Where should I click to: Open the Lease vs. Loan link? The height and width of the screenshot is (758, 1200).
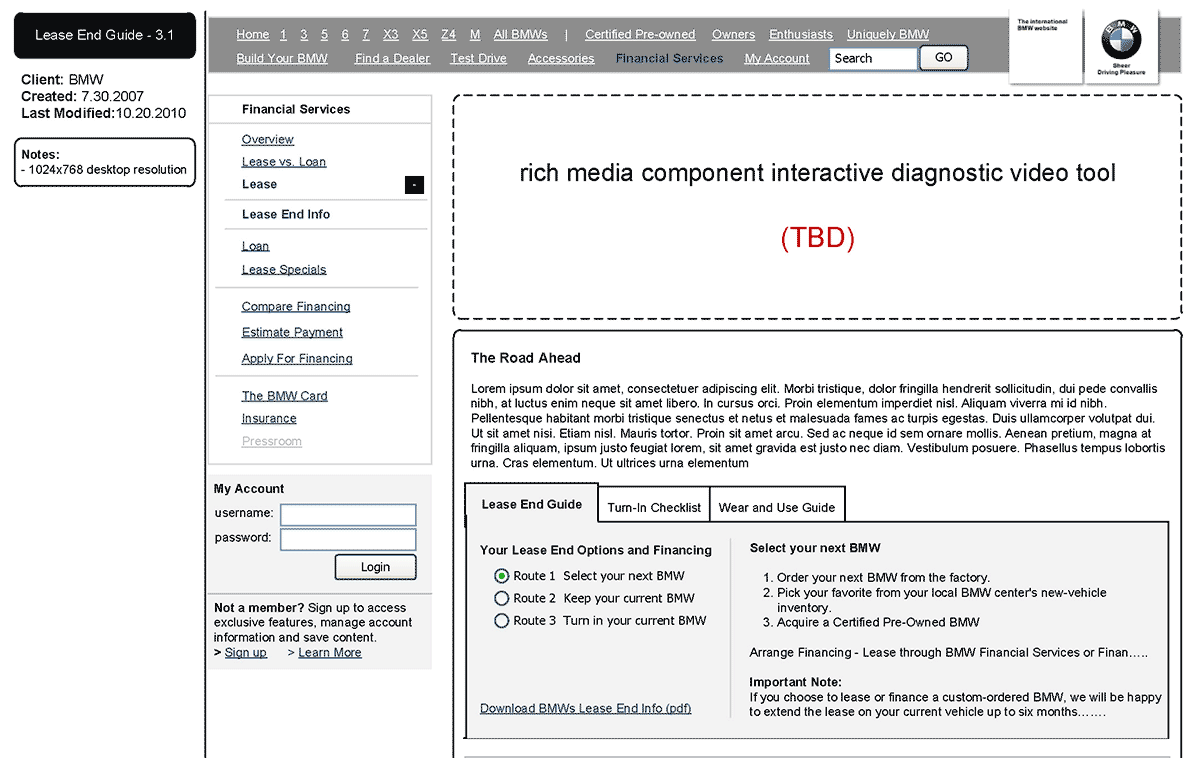284,162
